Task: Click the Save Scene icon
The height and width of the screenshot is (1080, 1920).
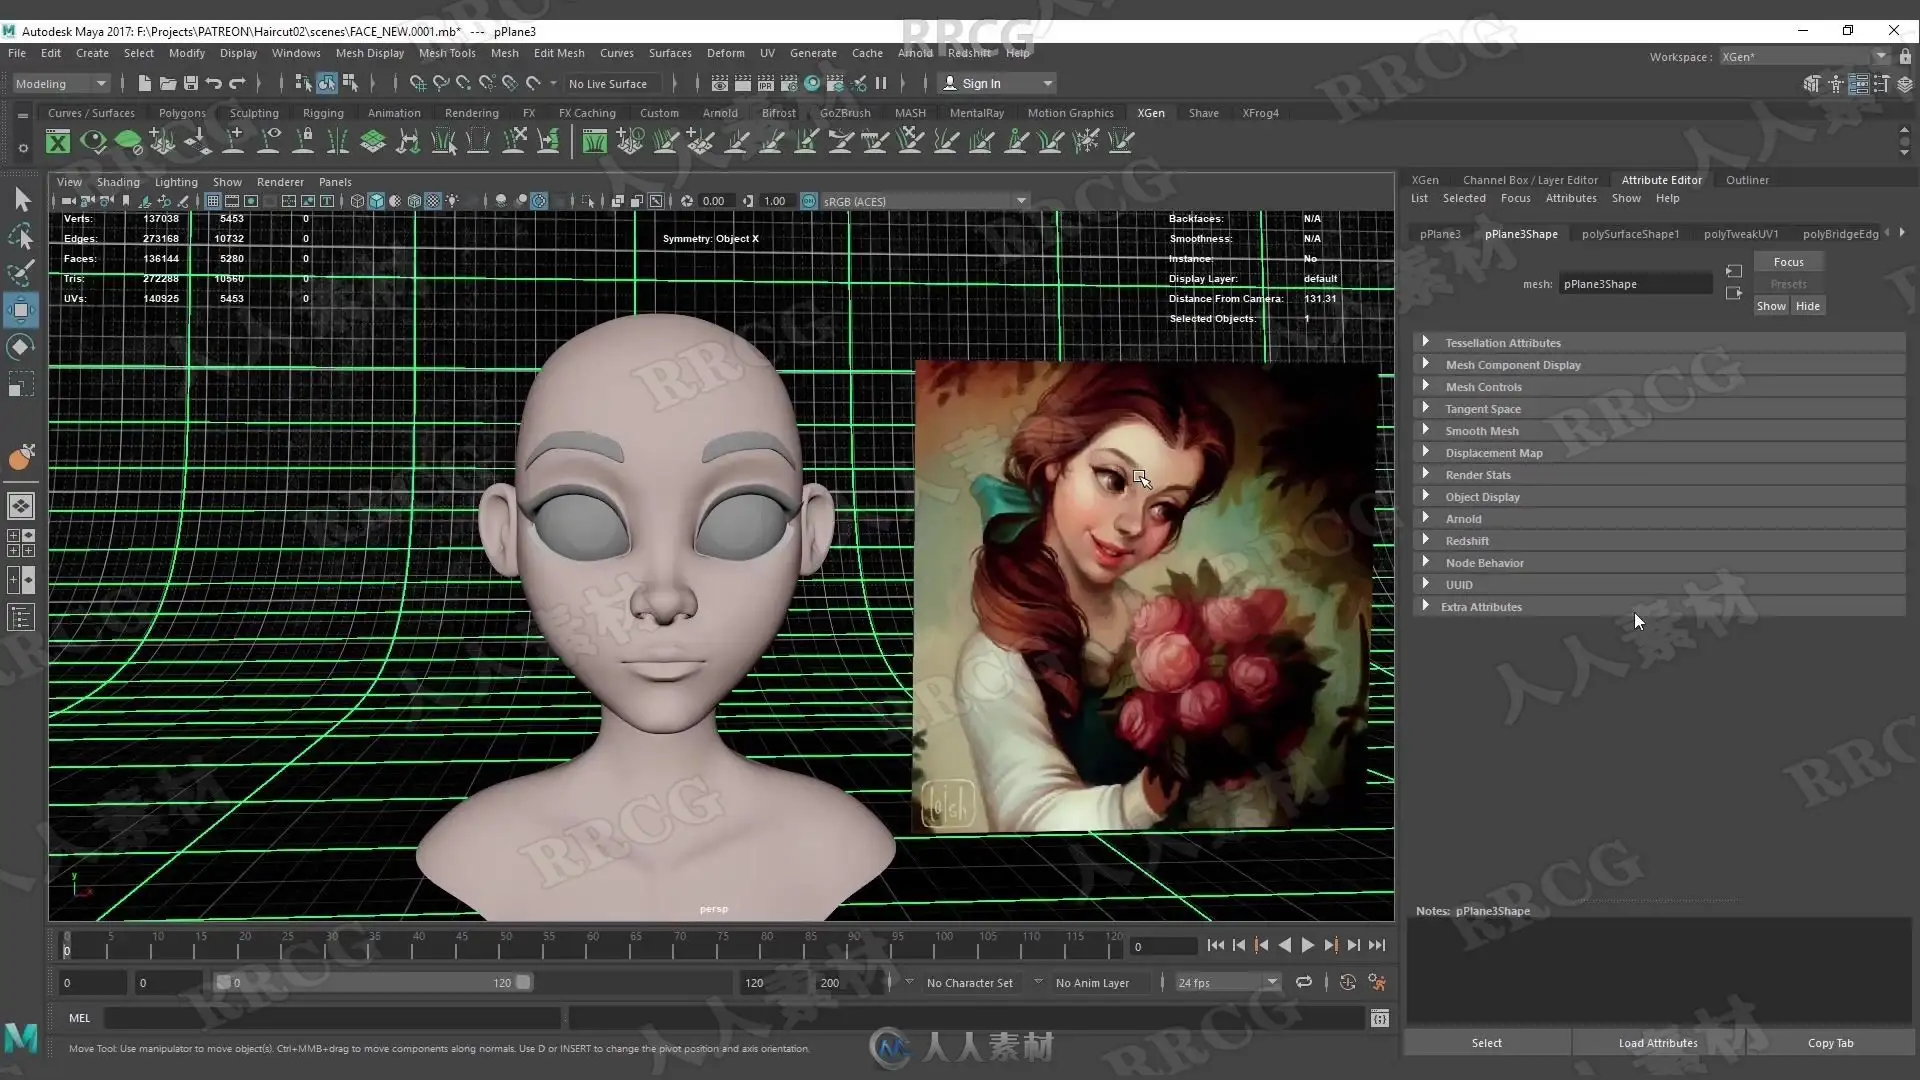Action: pyautogui.click(x=190, y=83)
